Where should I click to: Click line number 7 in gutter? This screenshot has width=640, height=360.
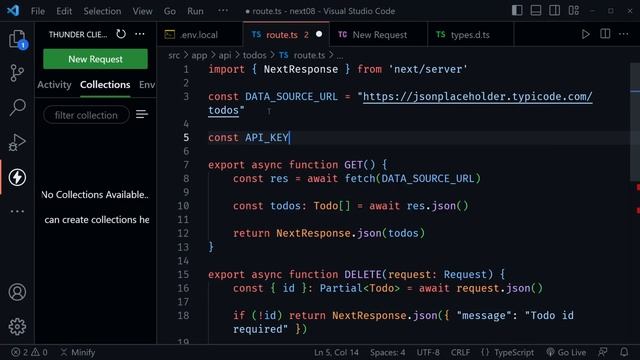click(x=186, y=165)
